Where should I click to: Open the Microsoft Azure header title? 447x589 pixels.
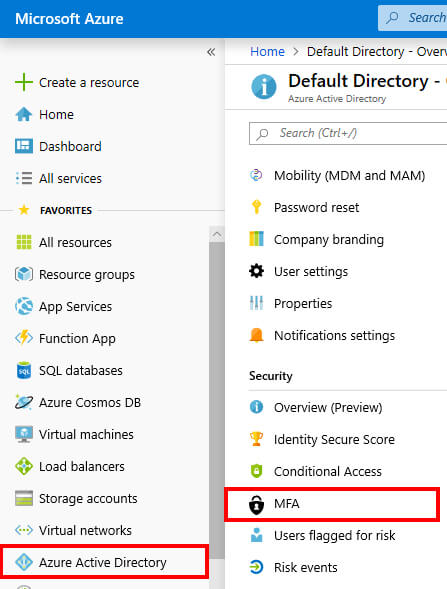[69, 19]
